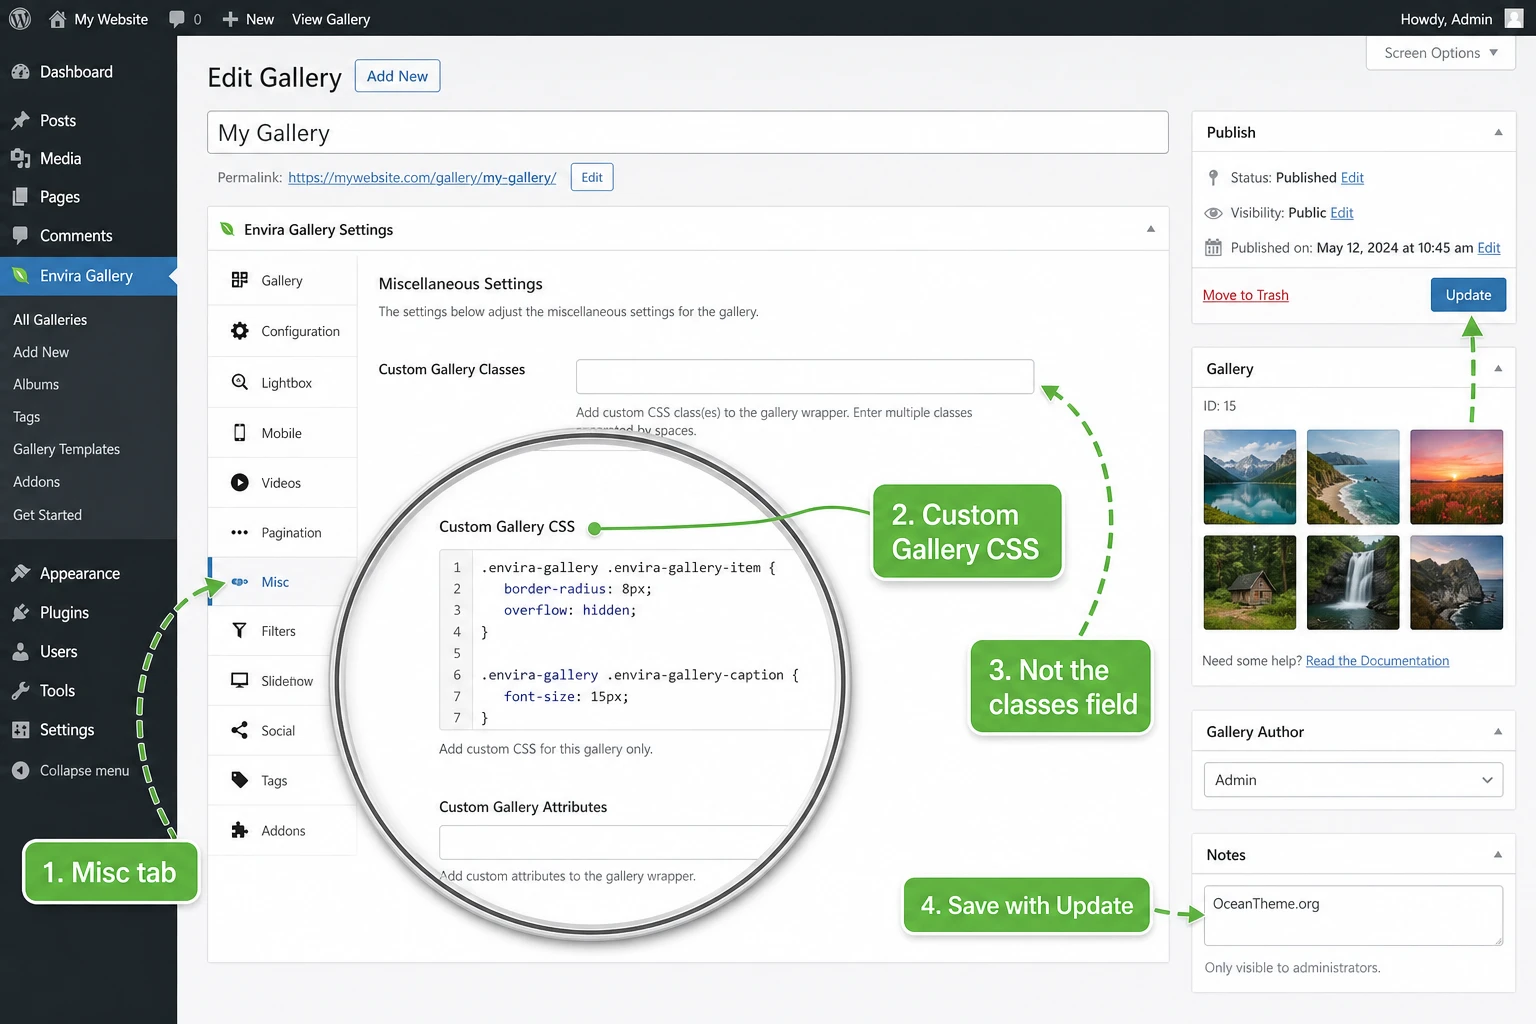The width and height of the screenshot is (1536, 1024).
Task: Click Edit link next to Visibility: Public
Action: point(1342,213)
